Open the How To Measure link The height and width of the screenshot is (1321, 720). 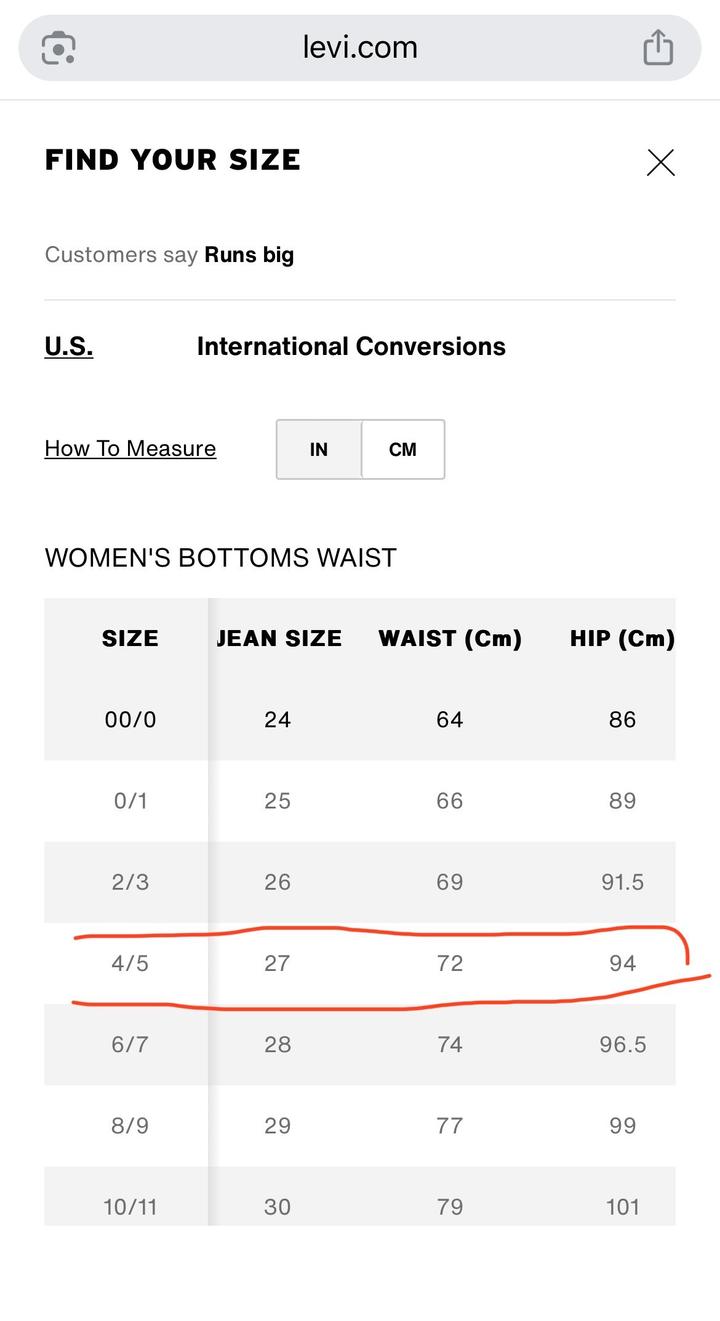coord(130,448)
